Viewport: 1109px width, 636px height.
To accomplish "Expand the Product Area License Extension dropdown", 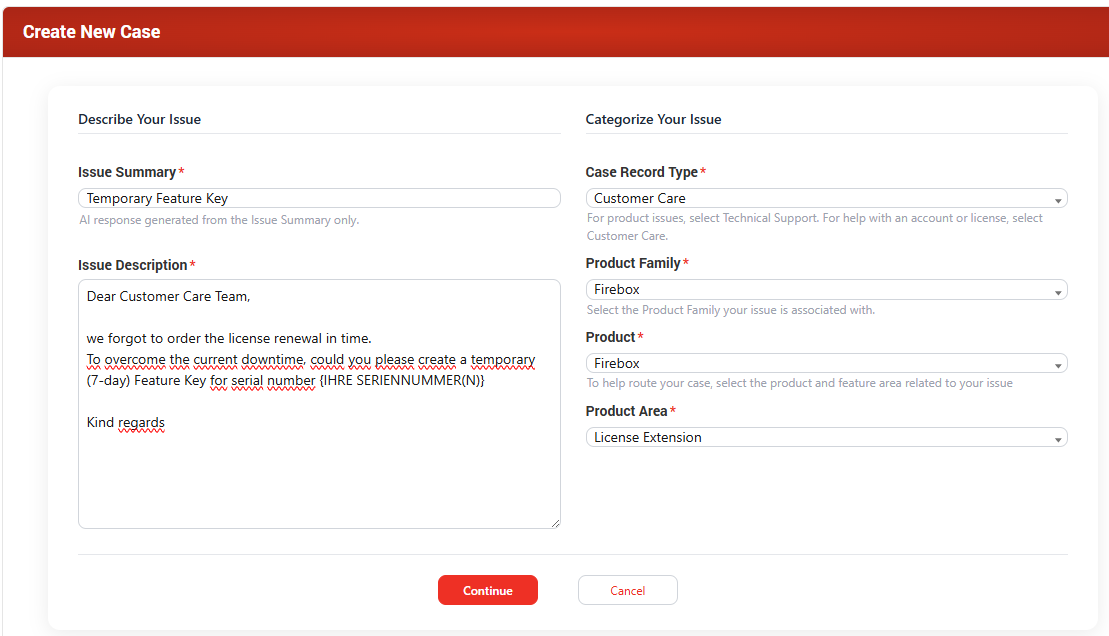I will [x=826, y=438].
